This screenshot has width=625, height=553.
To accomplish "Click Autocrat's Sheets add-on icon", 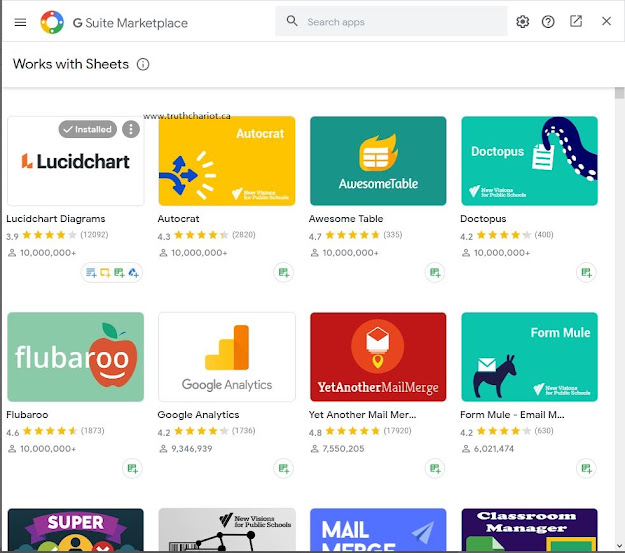I will [x=283, y=273].
